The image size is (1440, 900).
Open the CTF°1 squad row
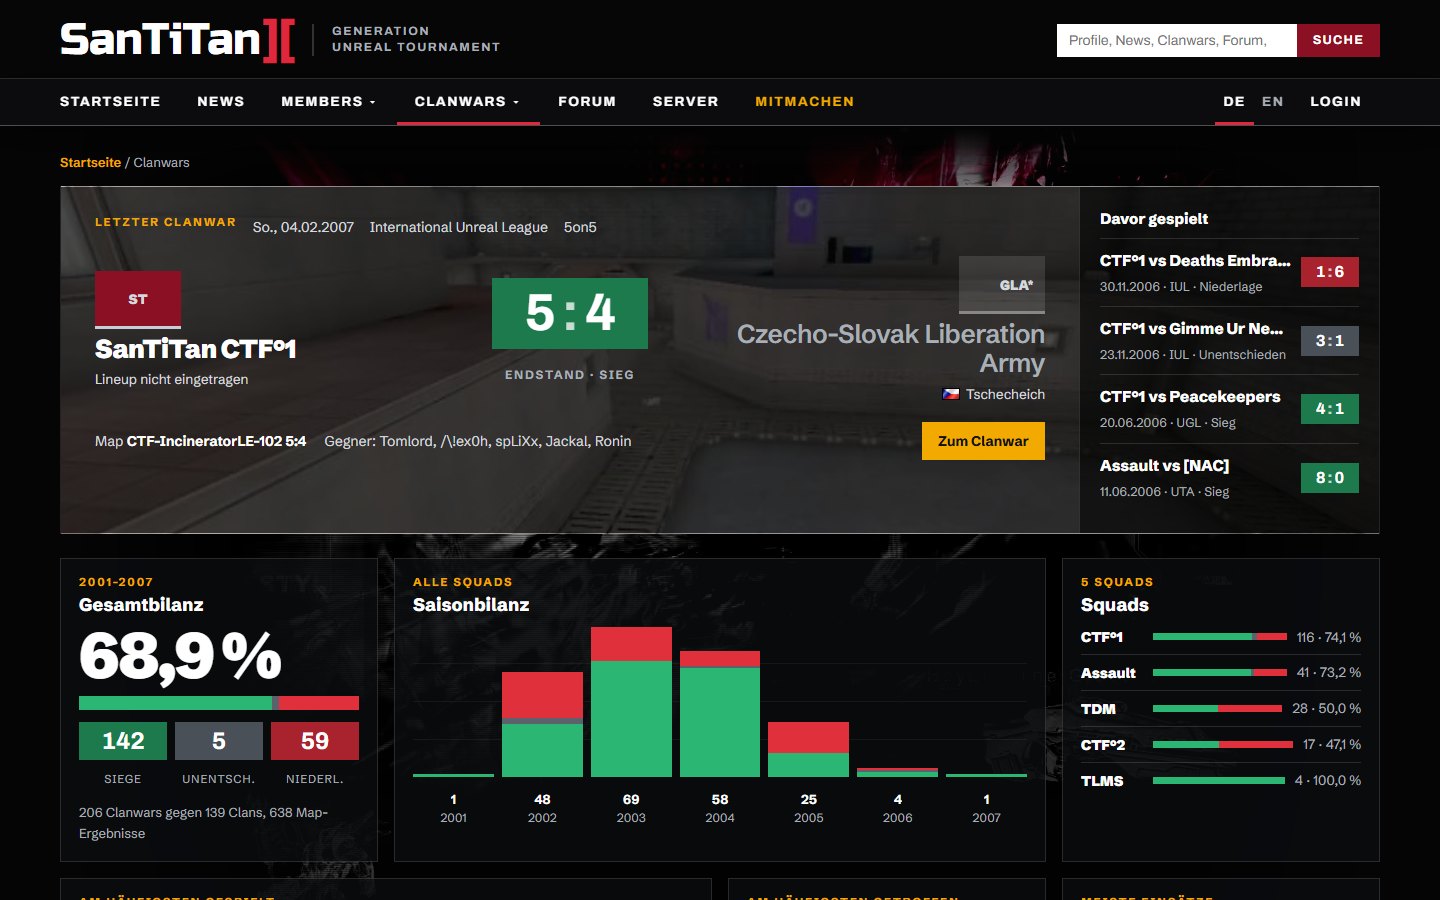1221,637
